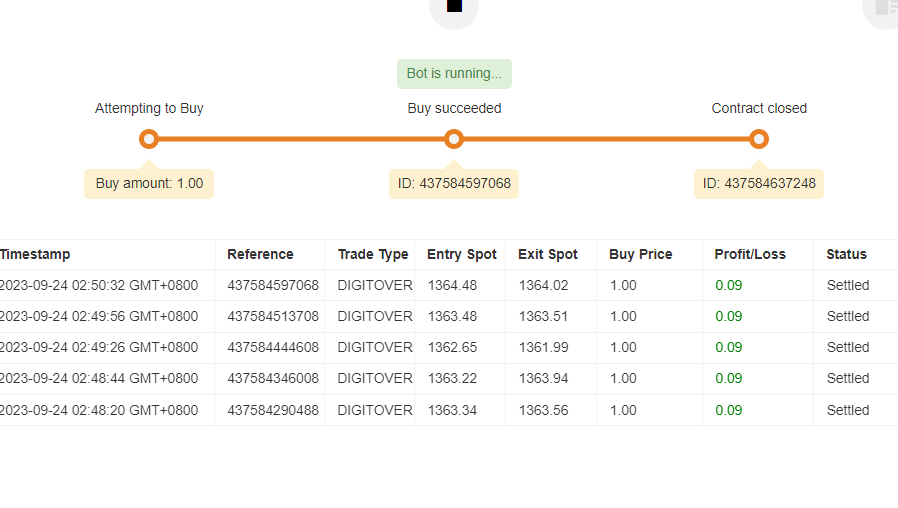898x508 pixels.
Task: Click entry spot 1363.48
Action: pyautogui.click(x=452, y=316)
